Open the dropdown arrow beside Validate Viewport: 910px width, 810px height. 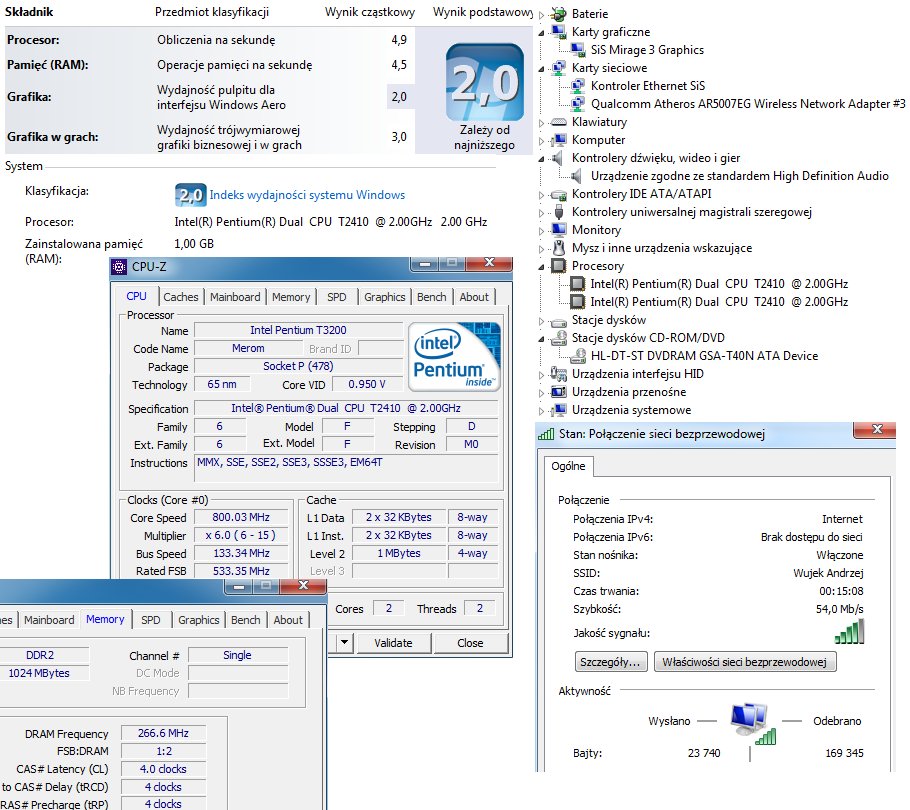pyautogui.click(x=344, y=642)
